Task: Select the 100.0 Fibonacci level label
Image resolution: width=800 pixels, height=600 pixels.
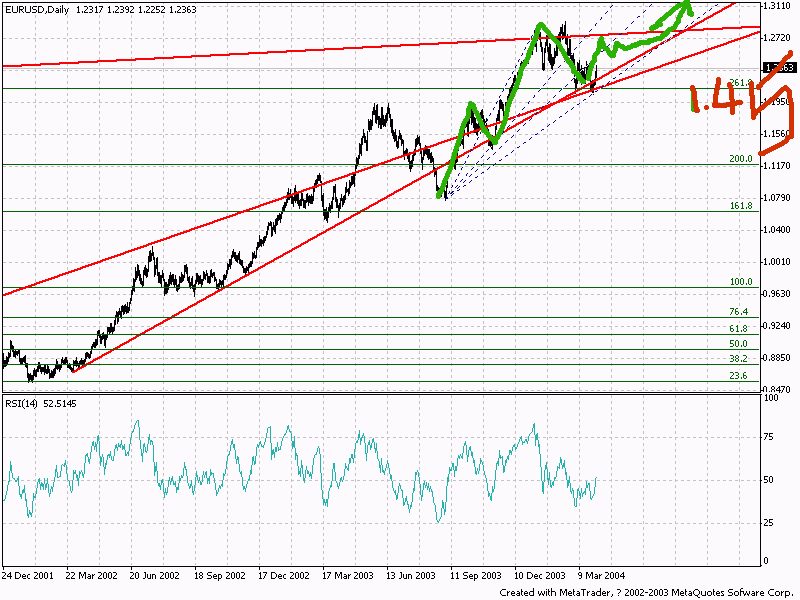Action: click(x=740, y=282)
